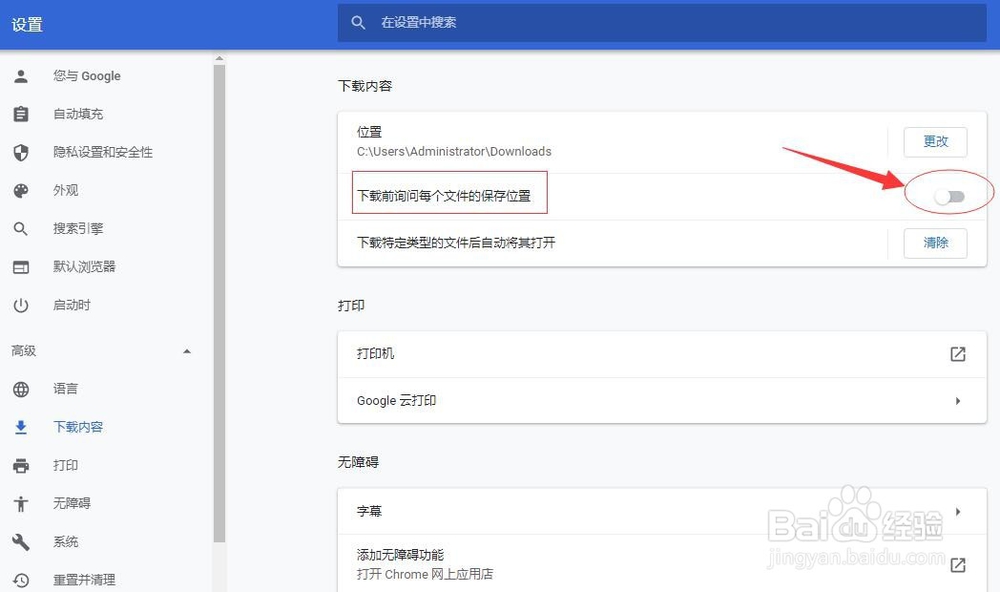Screen dimensions: 1000x592
Task: Expand the 字幕 row arrow
Action: pos(958,512)
